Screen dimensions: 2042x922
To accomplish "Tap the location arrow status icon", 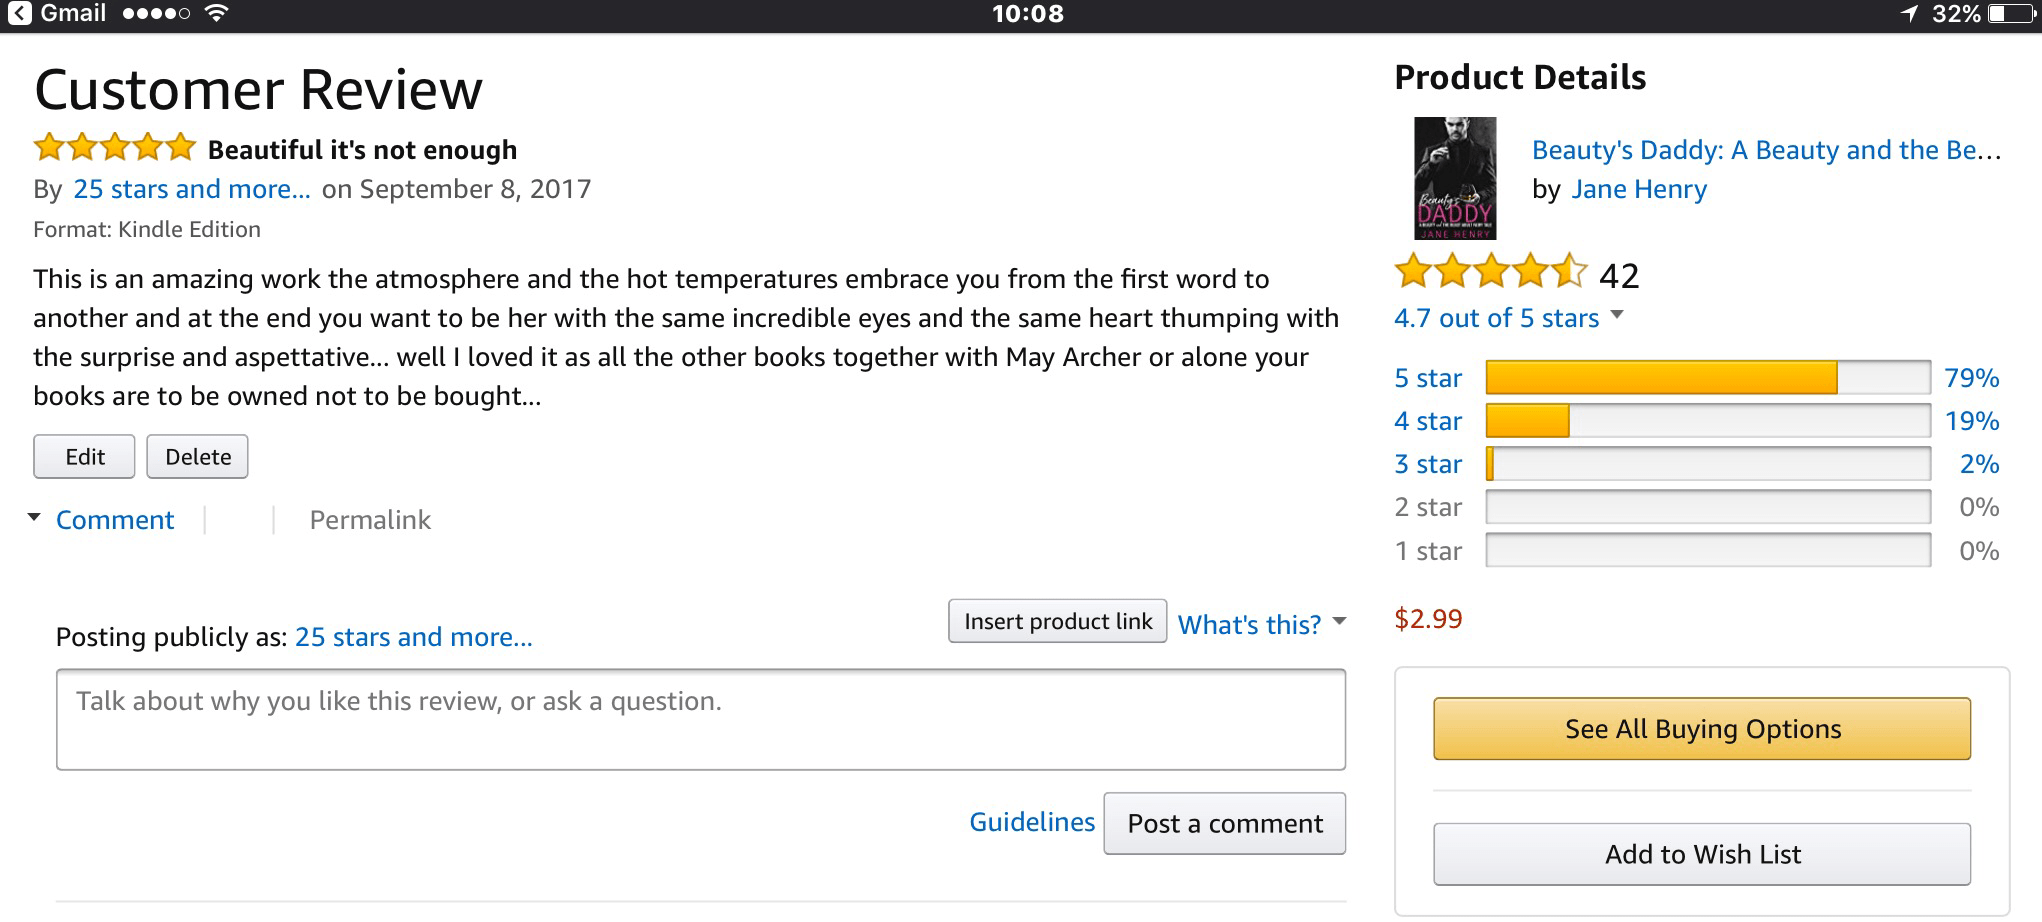I will click(x=1909, y=14).
